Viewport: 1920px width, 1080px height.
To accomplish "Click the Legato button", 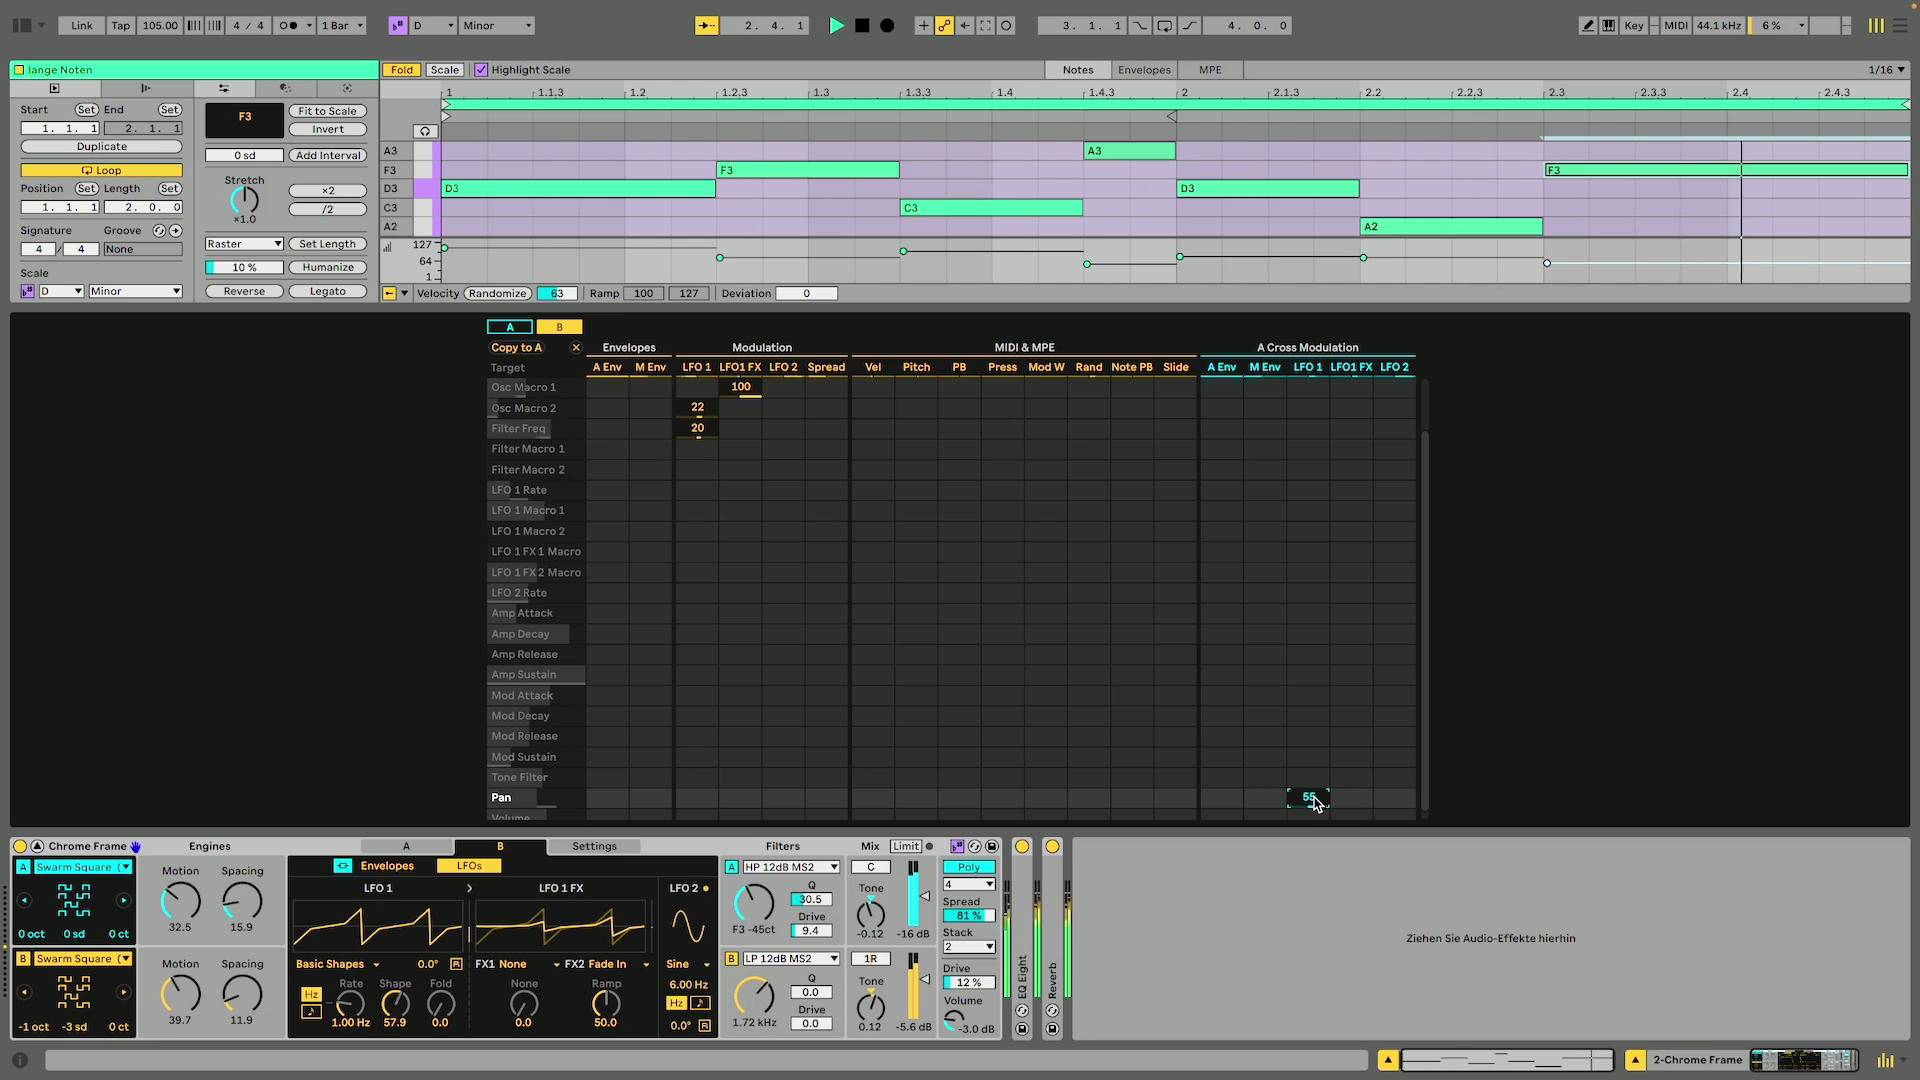I will (327, 292).
